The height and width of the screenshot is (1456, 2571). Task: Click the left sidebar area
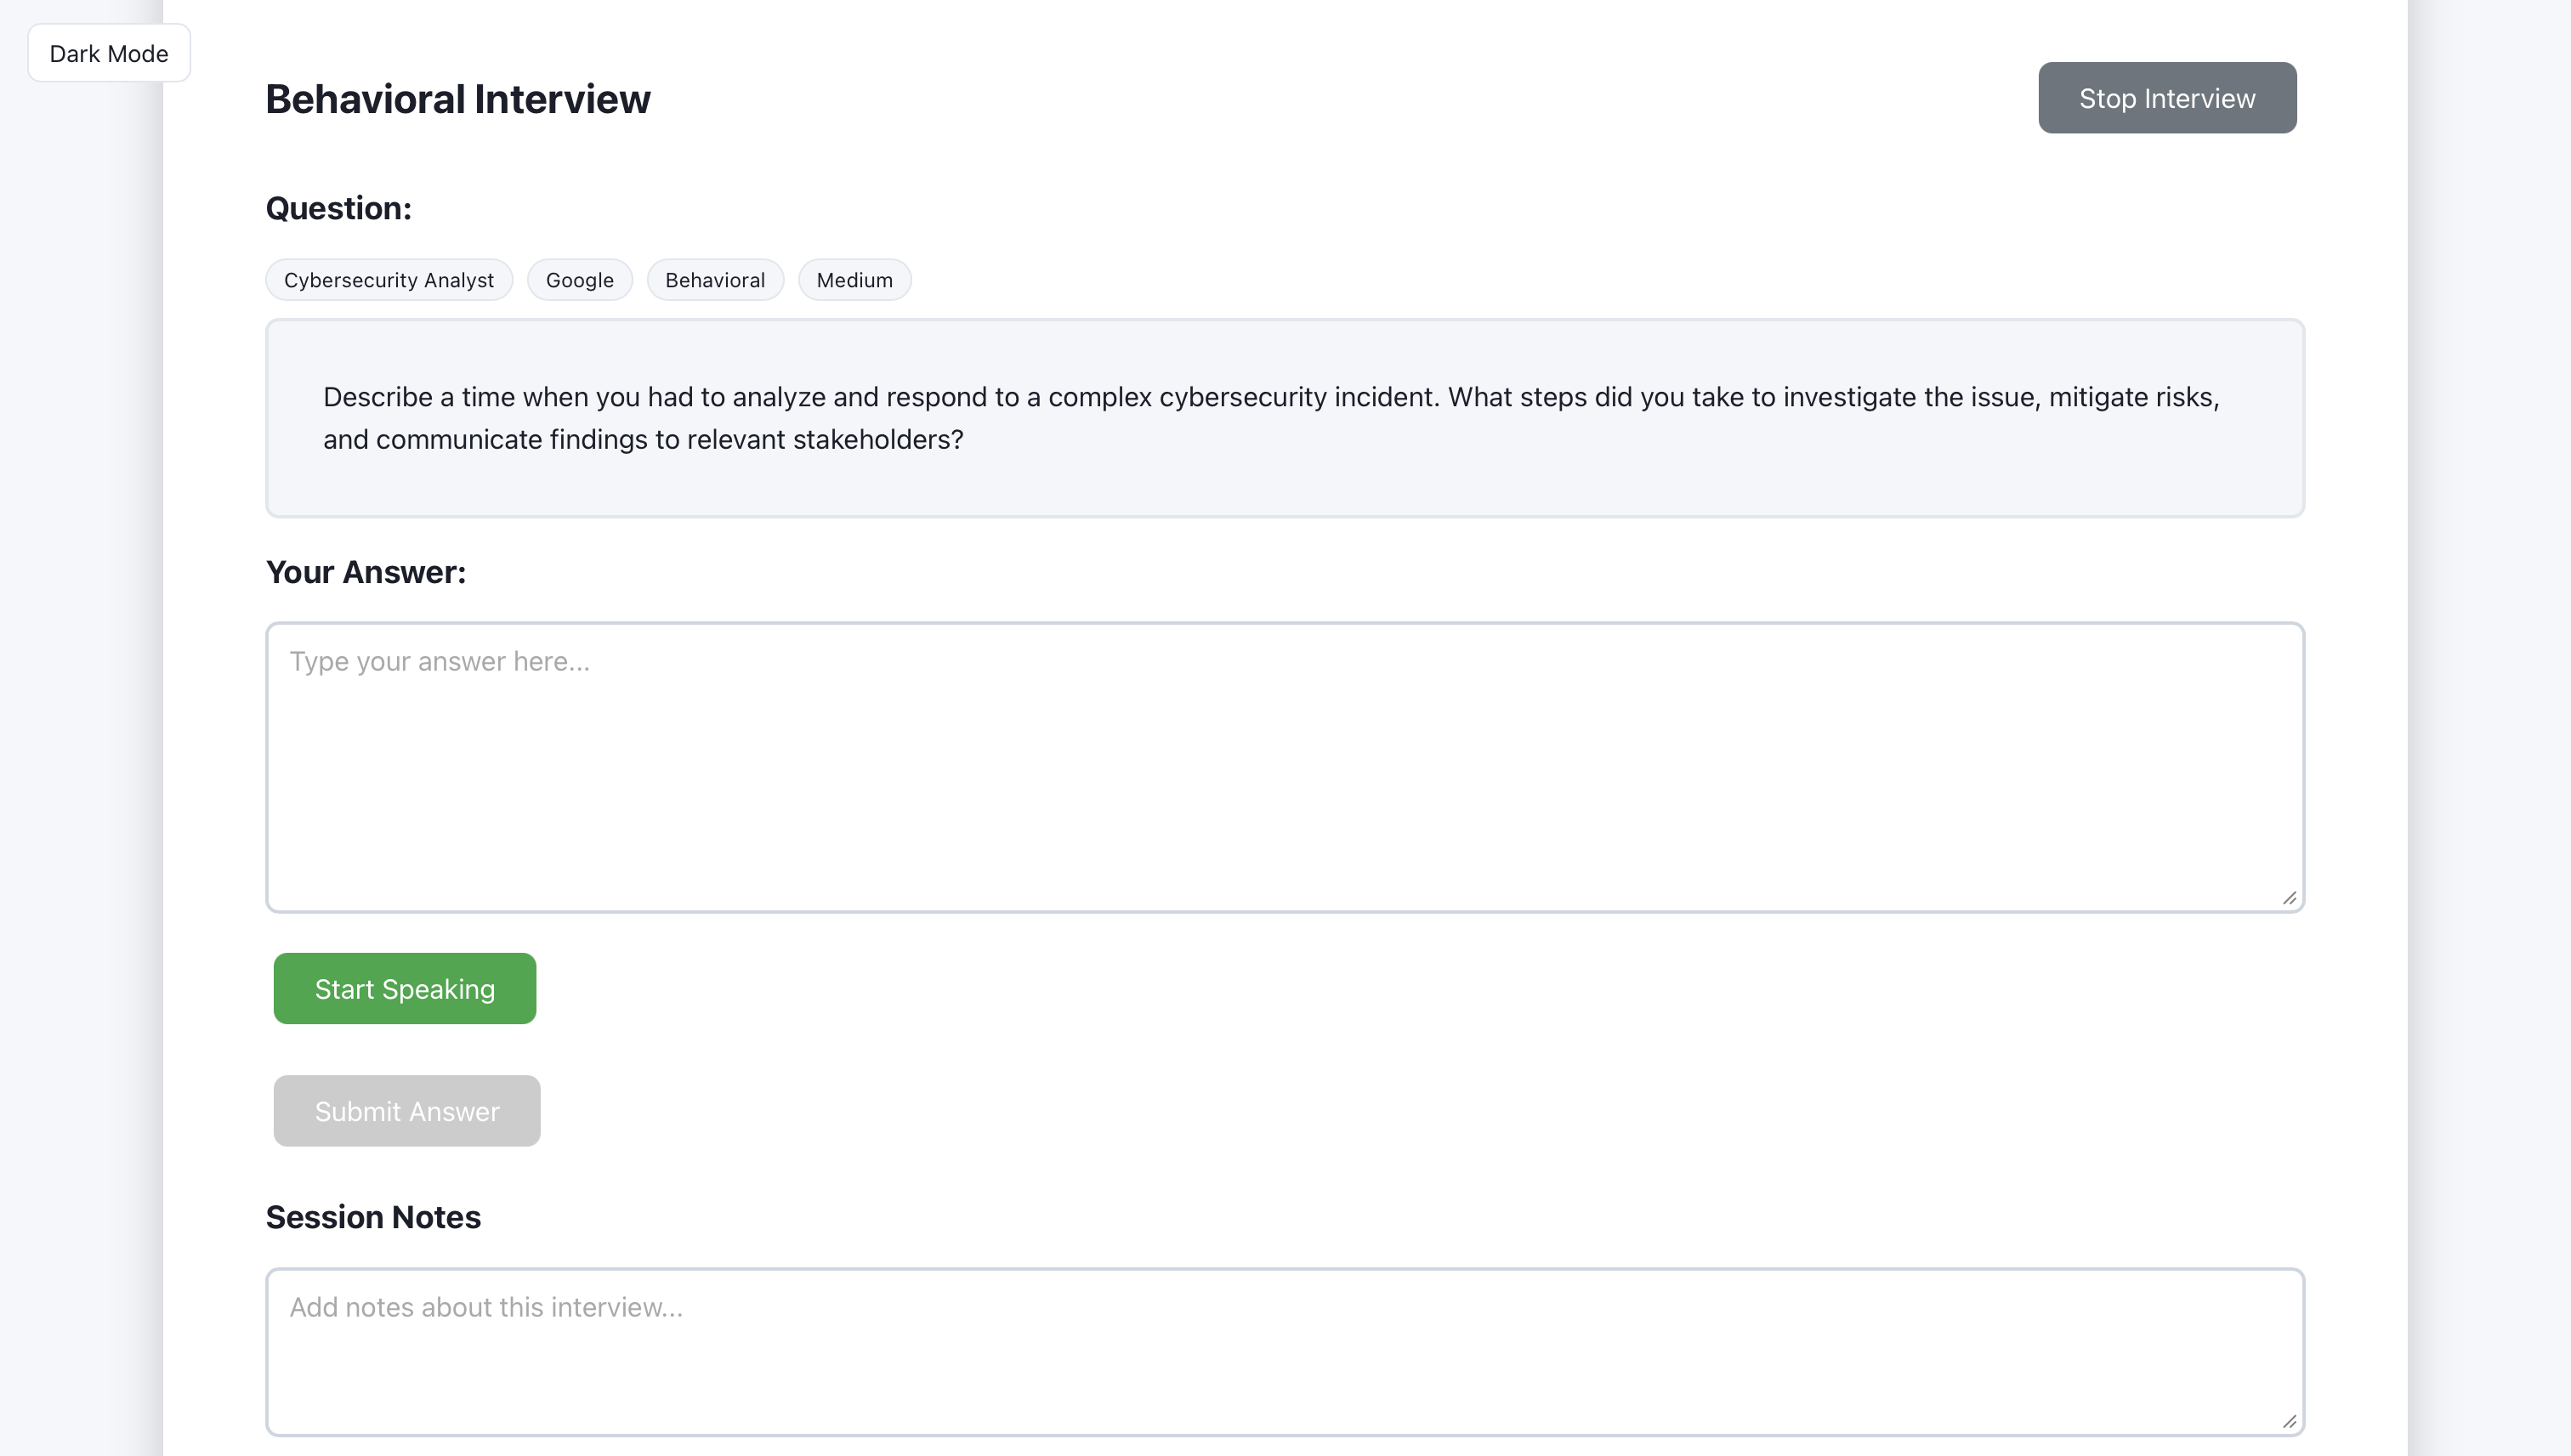[x=80, y=700]
